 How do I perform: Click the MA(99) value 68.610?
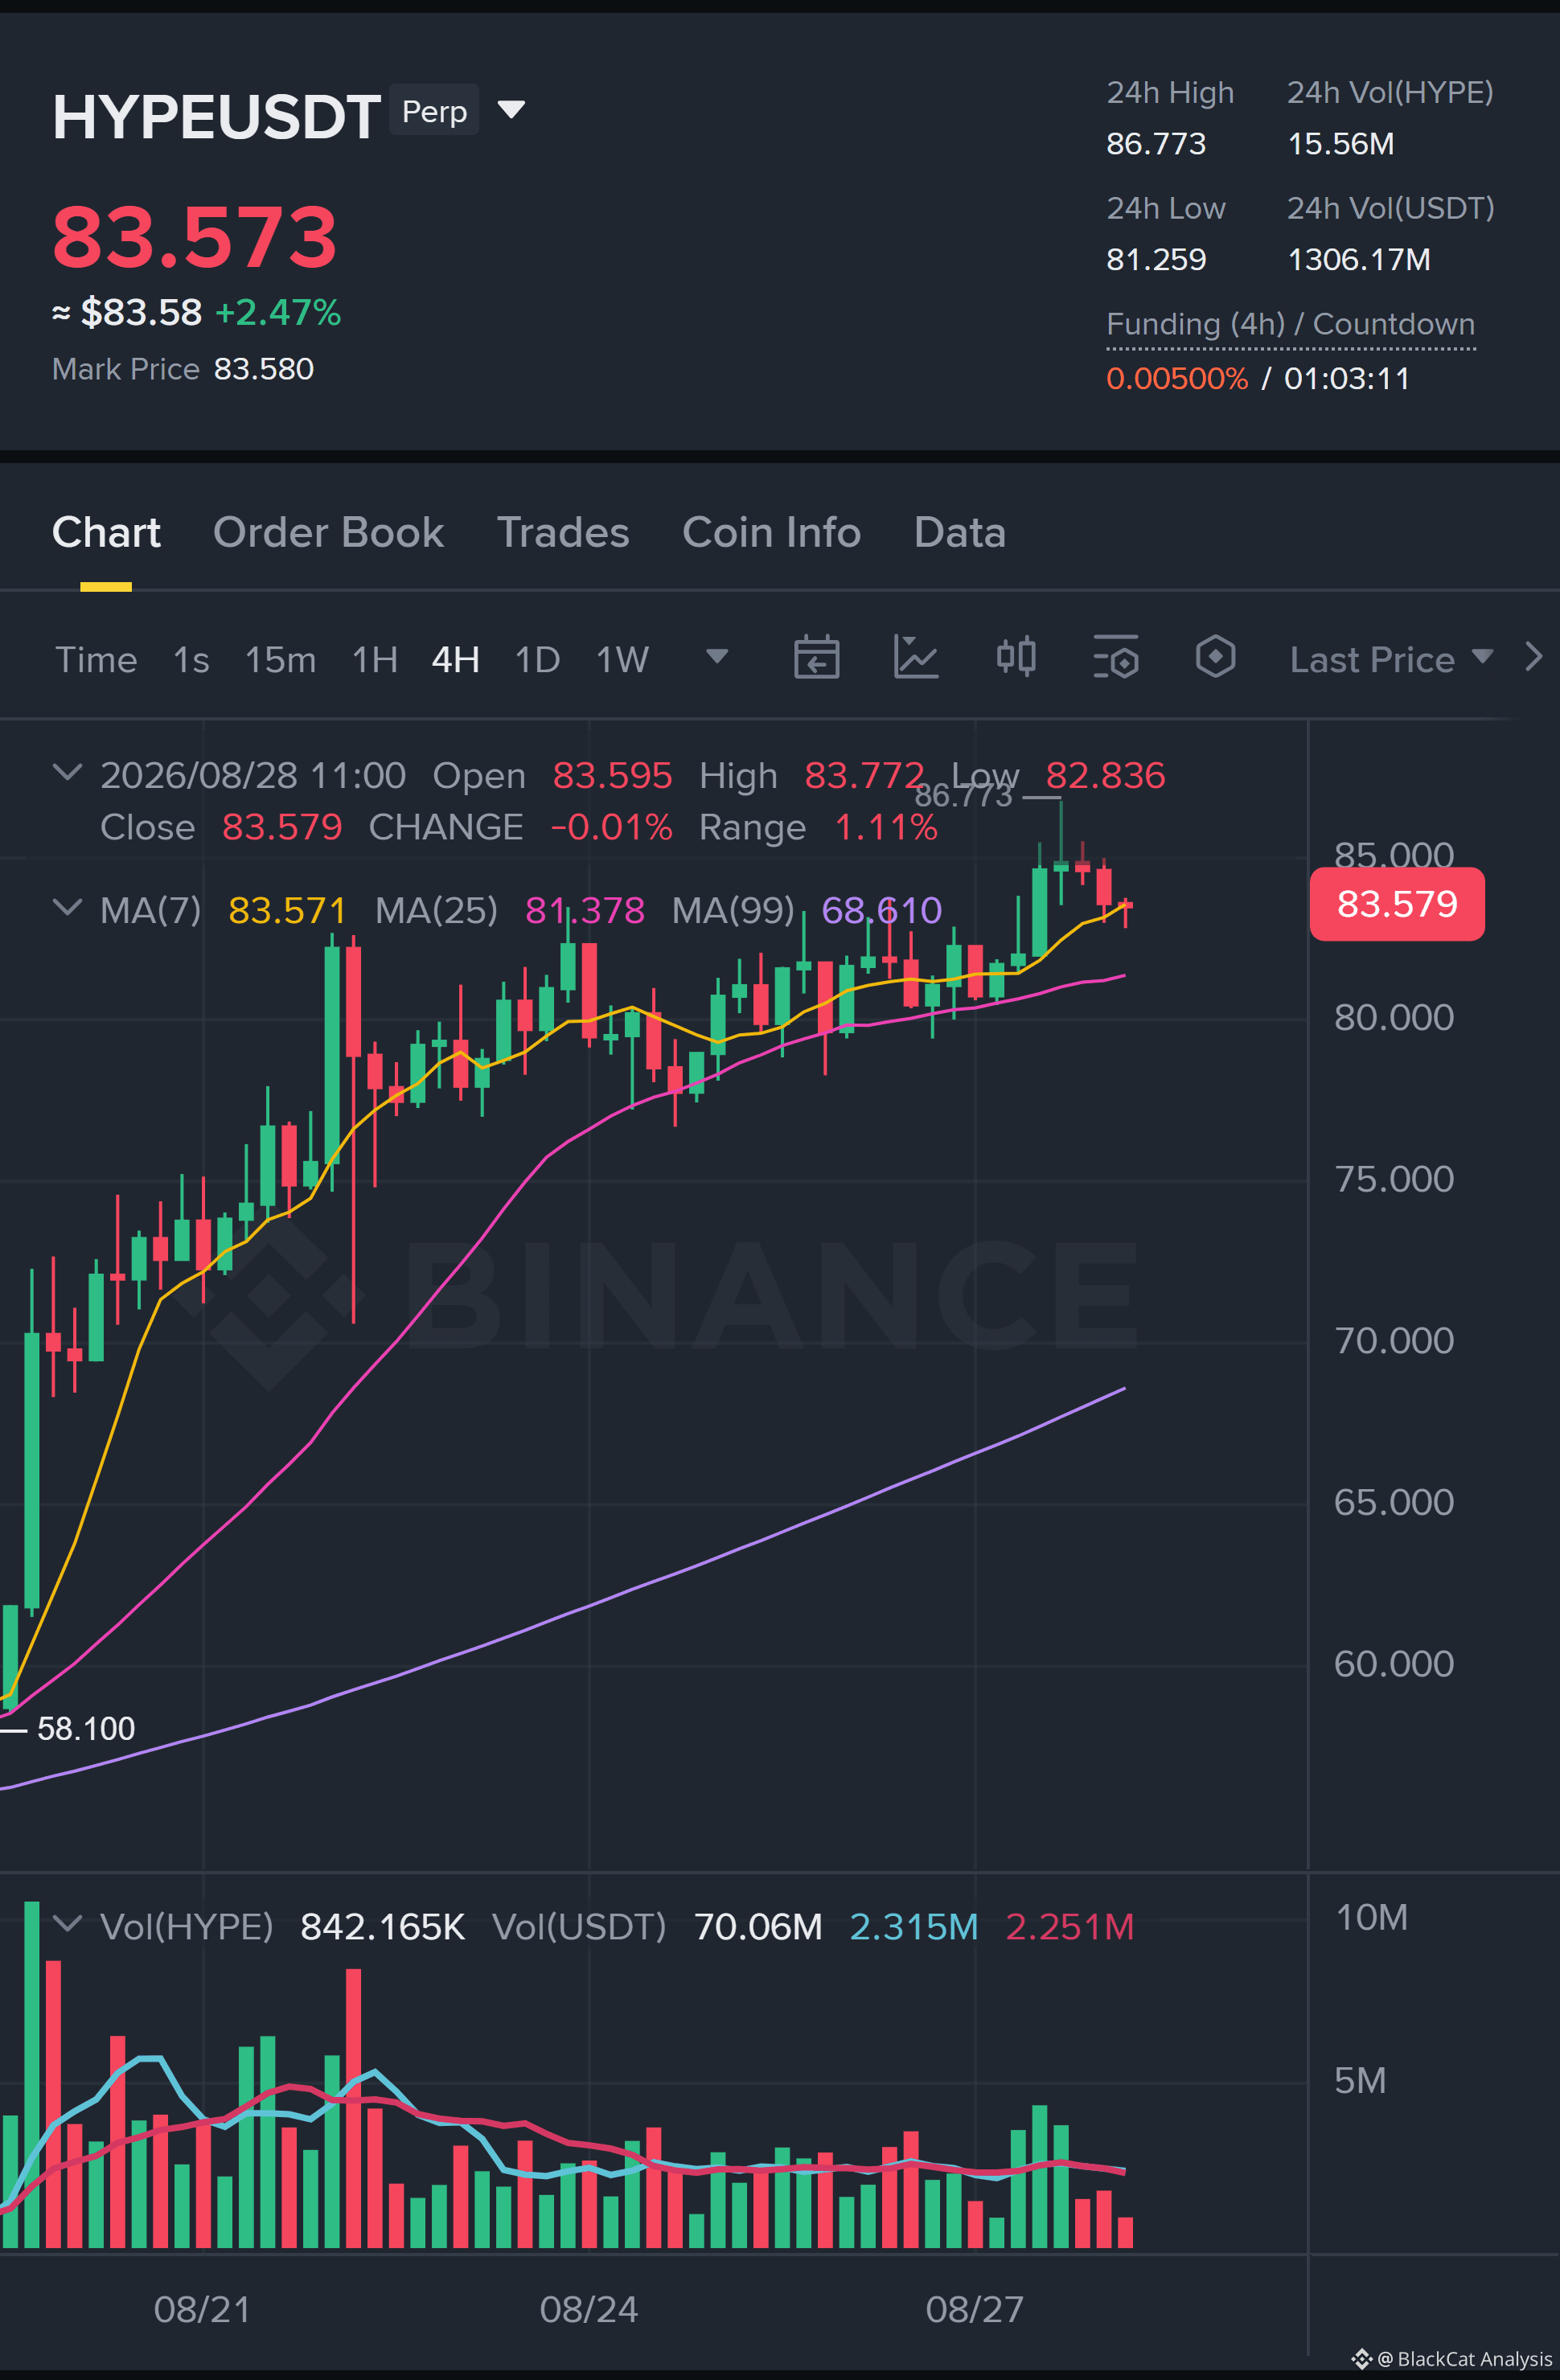tap(881, 910)
